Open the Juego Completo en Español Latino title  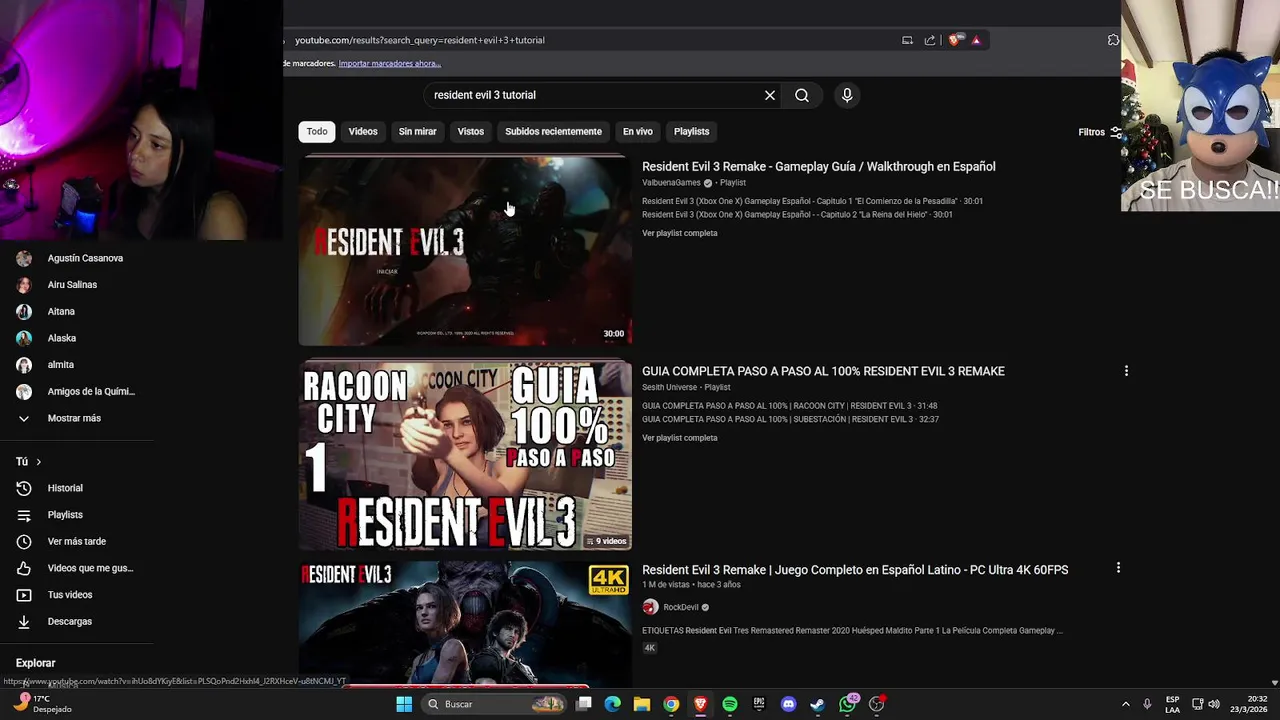click(x=855, y=570)
